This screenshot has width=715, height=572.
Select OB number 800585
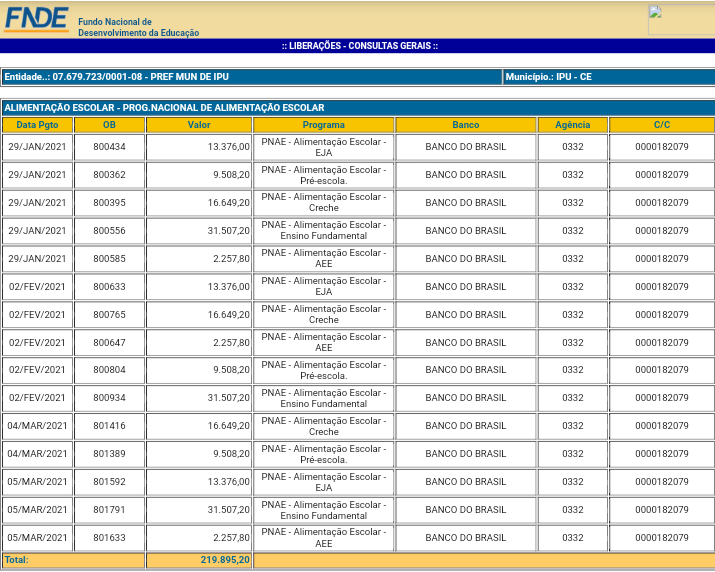pyautogui.click(x=109, y=259)
